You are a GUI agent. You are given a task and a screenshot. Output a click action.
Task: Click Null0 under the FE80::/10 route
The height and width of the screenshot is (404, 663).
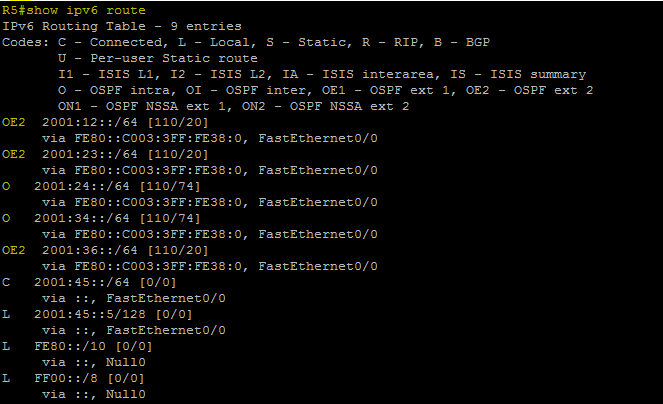(126, 362)
